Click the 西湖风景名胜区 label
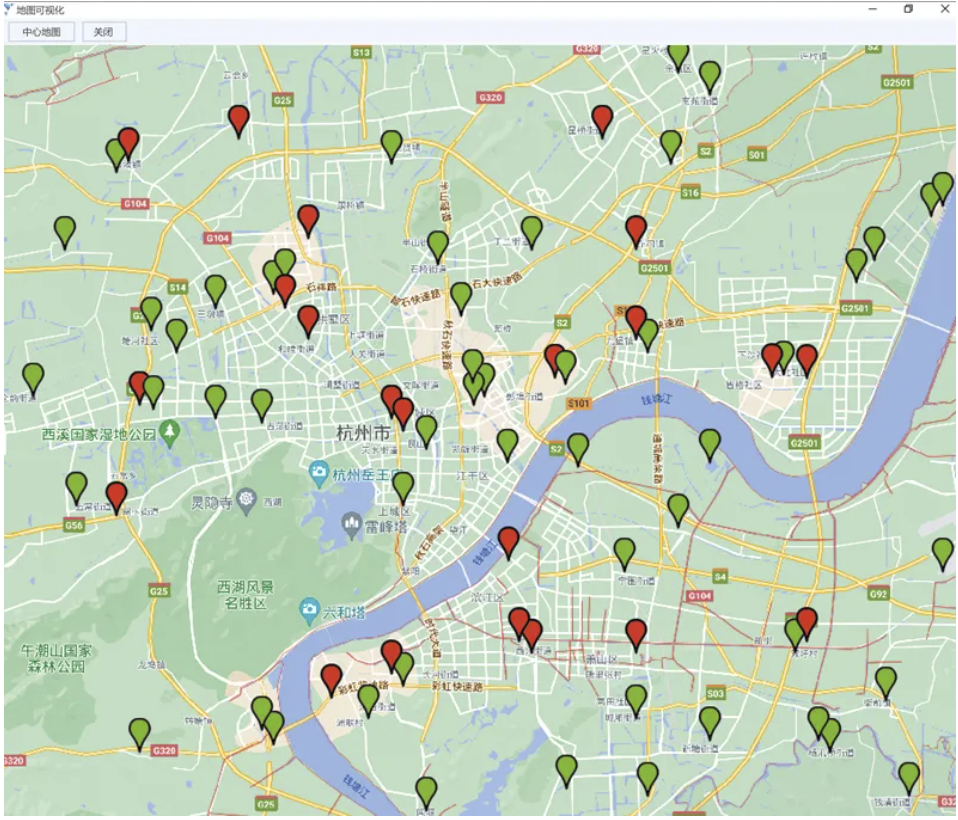This screenshot has height=820, width=958. coord(246,595)
